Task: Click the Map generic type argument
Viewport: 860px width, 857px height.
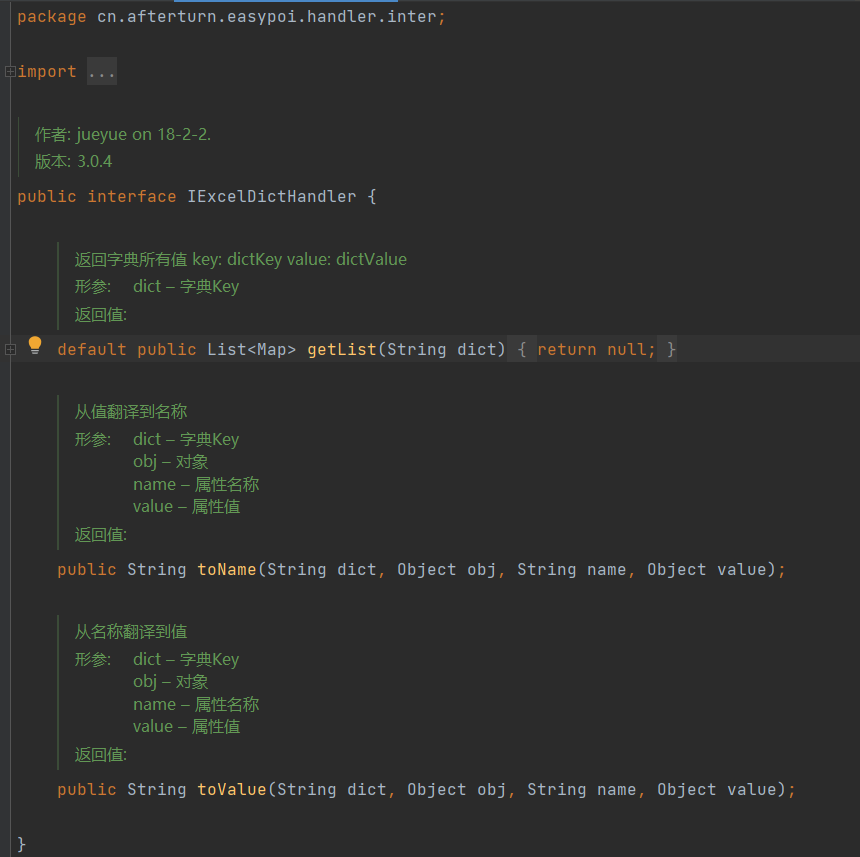Action: click(x=271, y=349)
